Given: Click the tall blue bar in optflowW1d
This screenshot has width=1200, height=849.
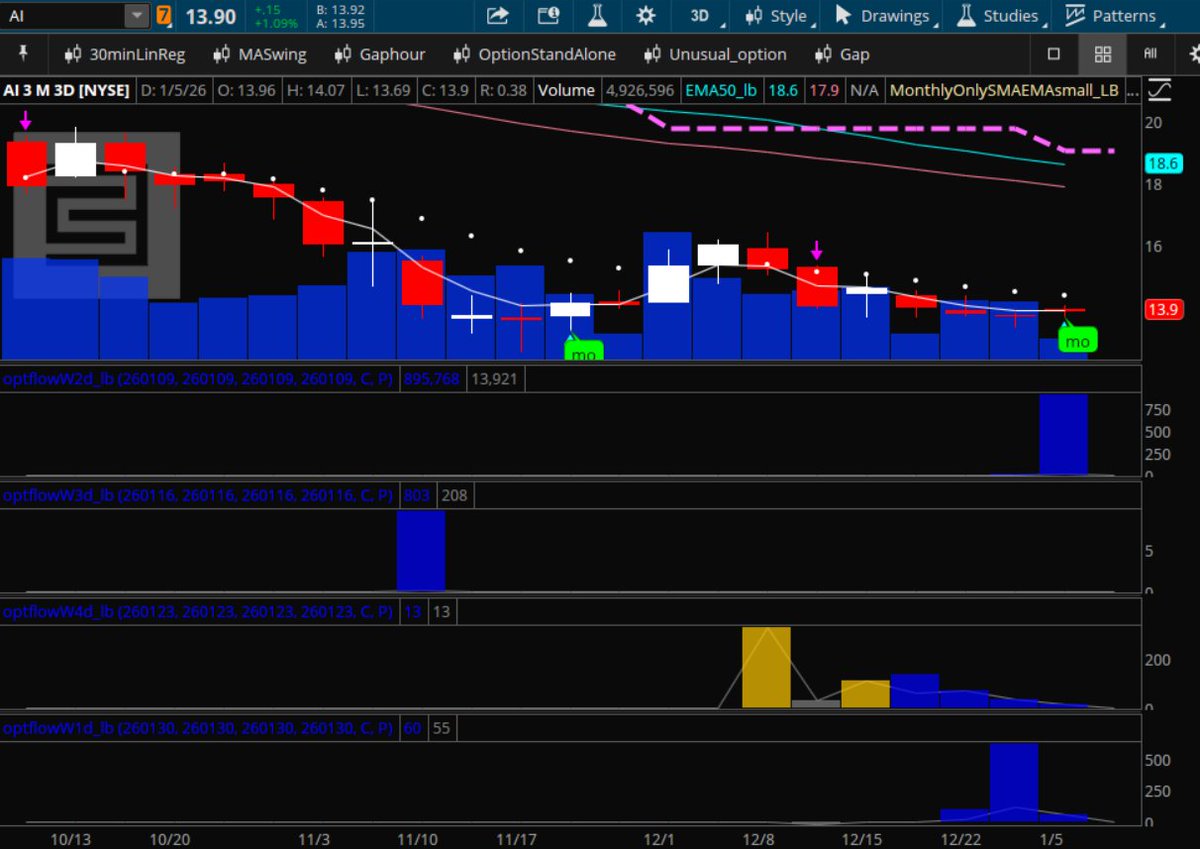Looking at the screenshot, I should [x=1014, y=784].
